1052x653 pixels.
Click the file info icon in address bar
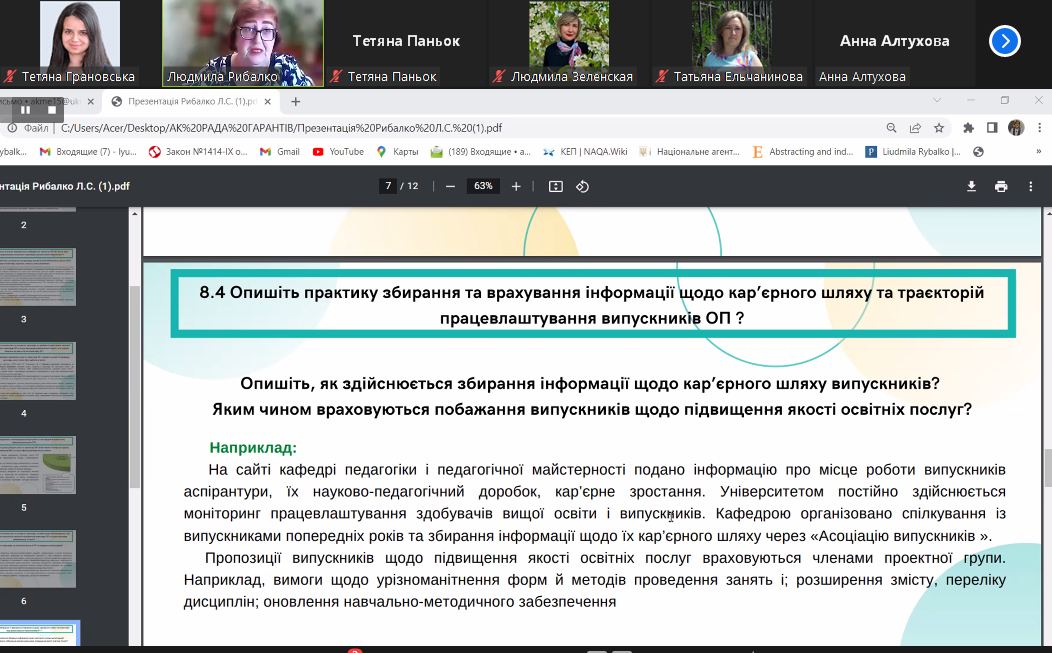12,128
